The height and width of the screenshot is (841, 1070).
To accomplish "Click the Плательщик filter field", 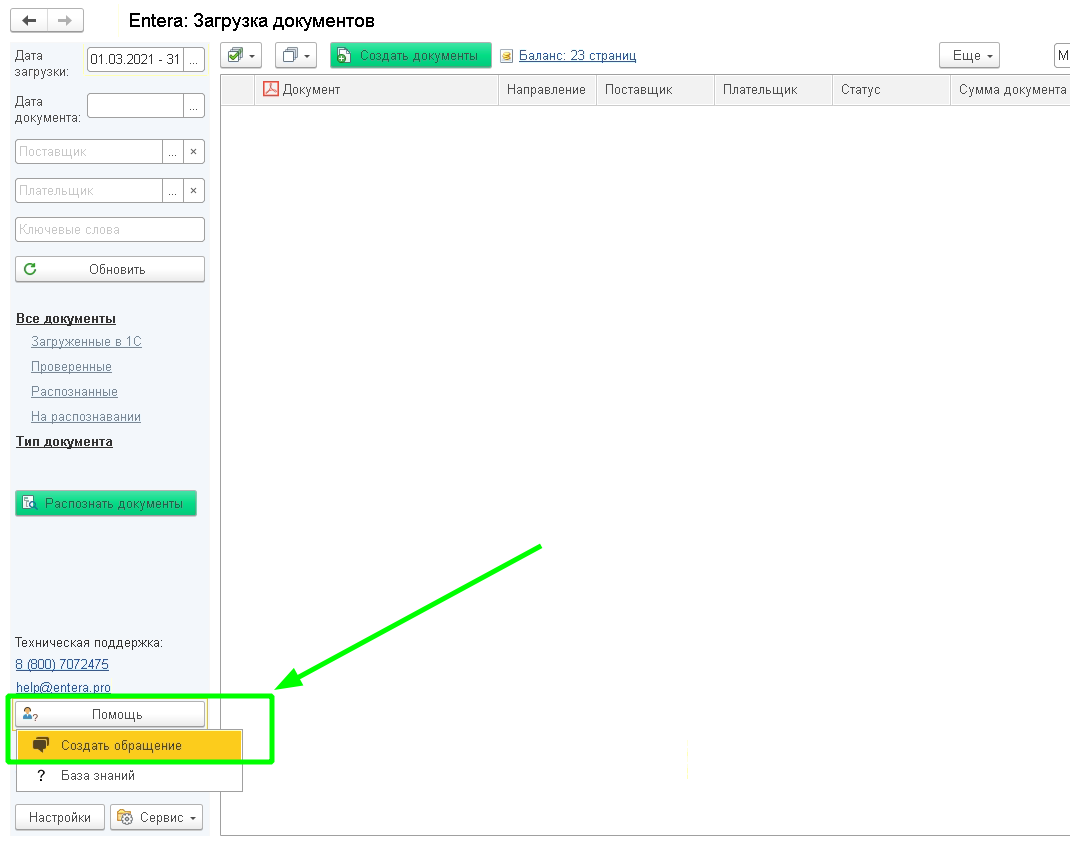I will tap(89, 190).
